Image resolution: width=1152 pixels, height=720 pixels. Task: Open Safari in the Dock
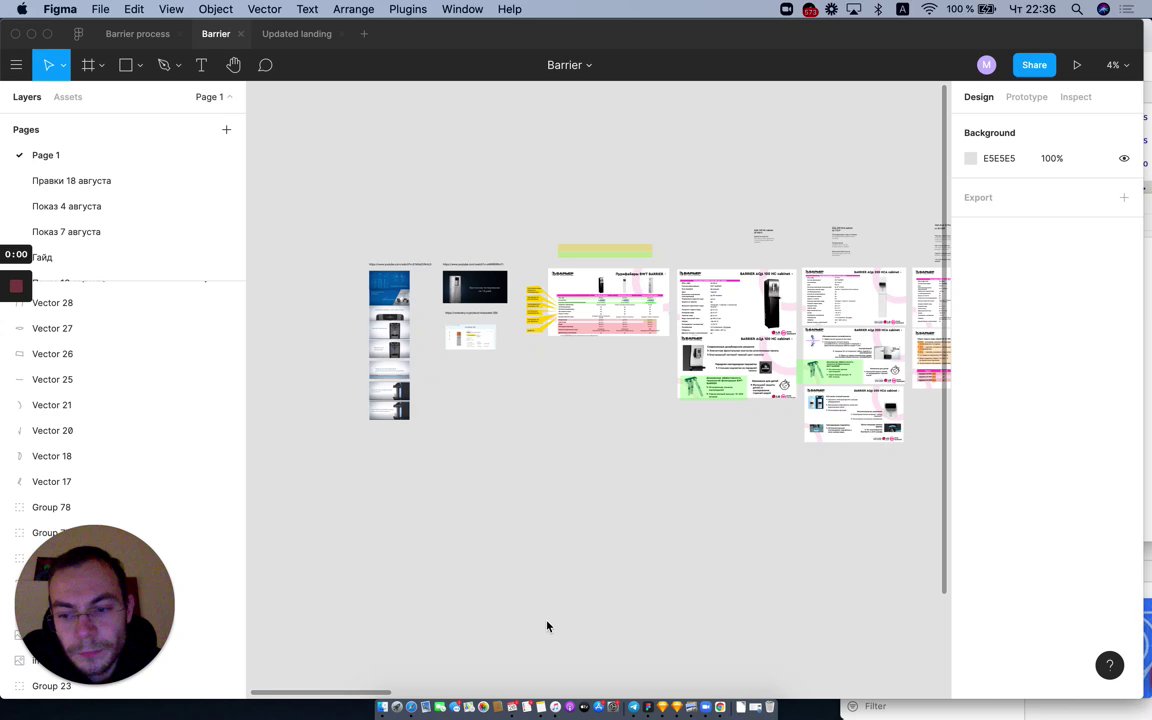pos(411,707)
